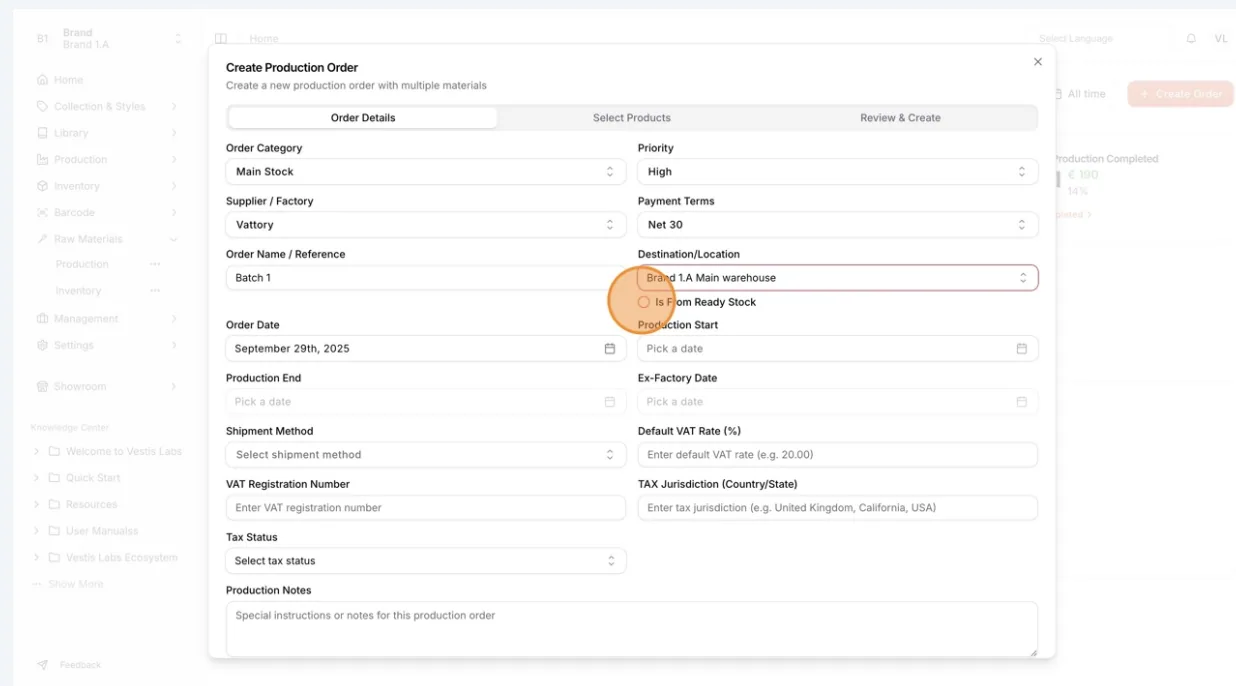Click the Order Name / Reference field
Viewport: 1236px width, 686px height.
(x=426, y=278)
